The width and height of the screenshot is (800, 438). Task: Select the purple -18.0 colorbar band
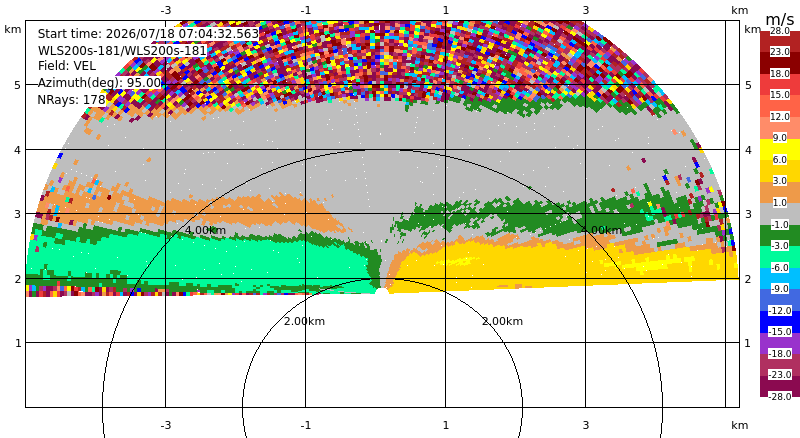click(780, 343)
